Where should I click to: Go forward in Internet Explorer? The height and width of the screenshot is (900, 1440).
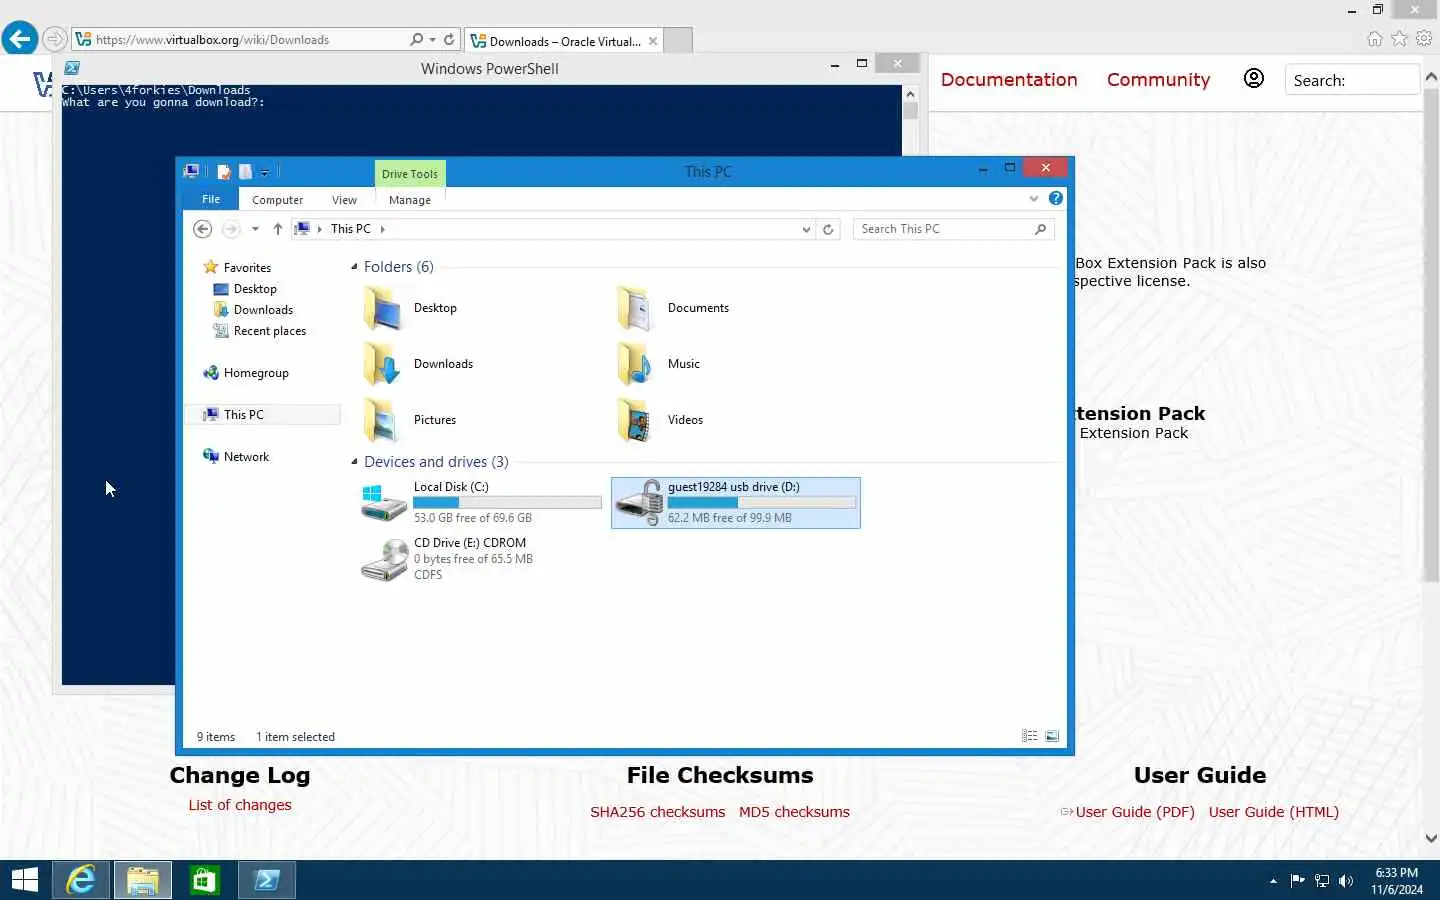(55, 39)
